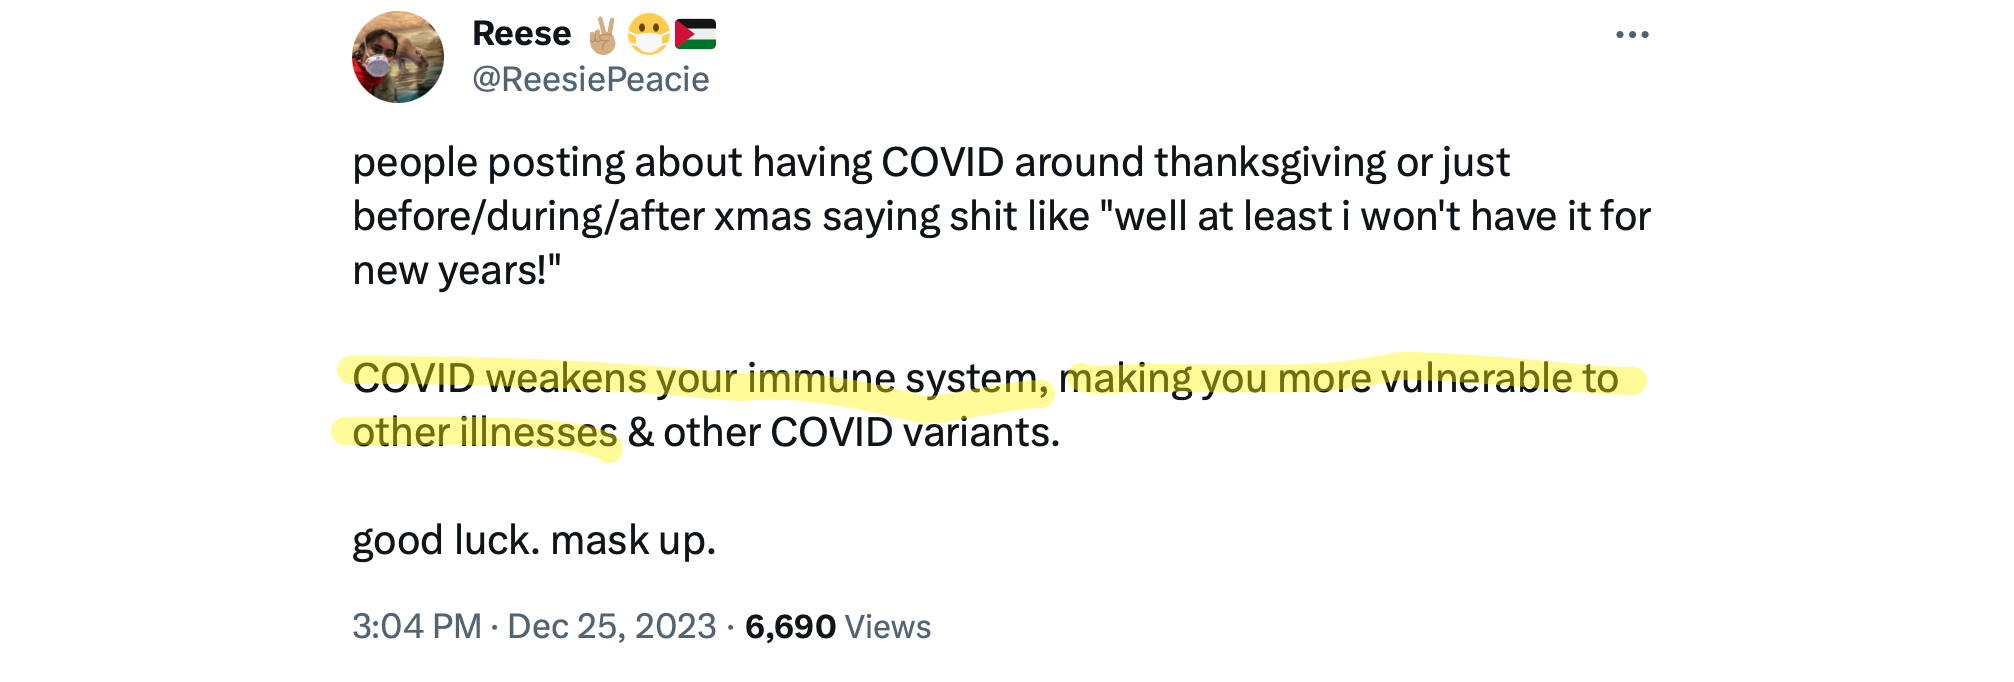The image size is (2014, 682).
Task: Click the victory hand emoji
Action: point(603,35)
